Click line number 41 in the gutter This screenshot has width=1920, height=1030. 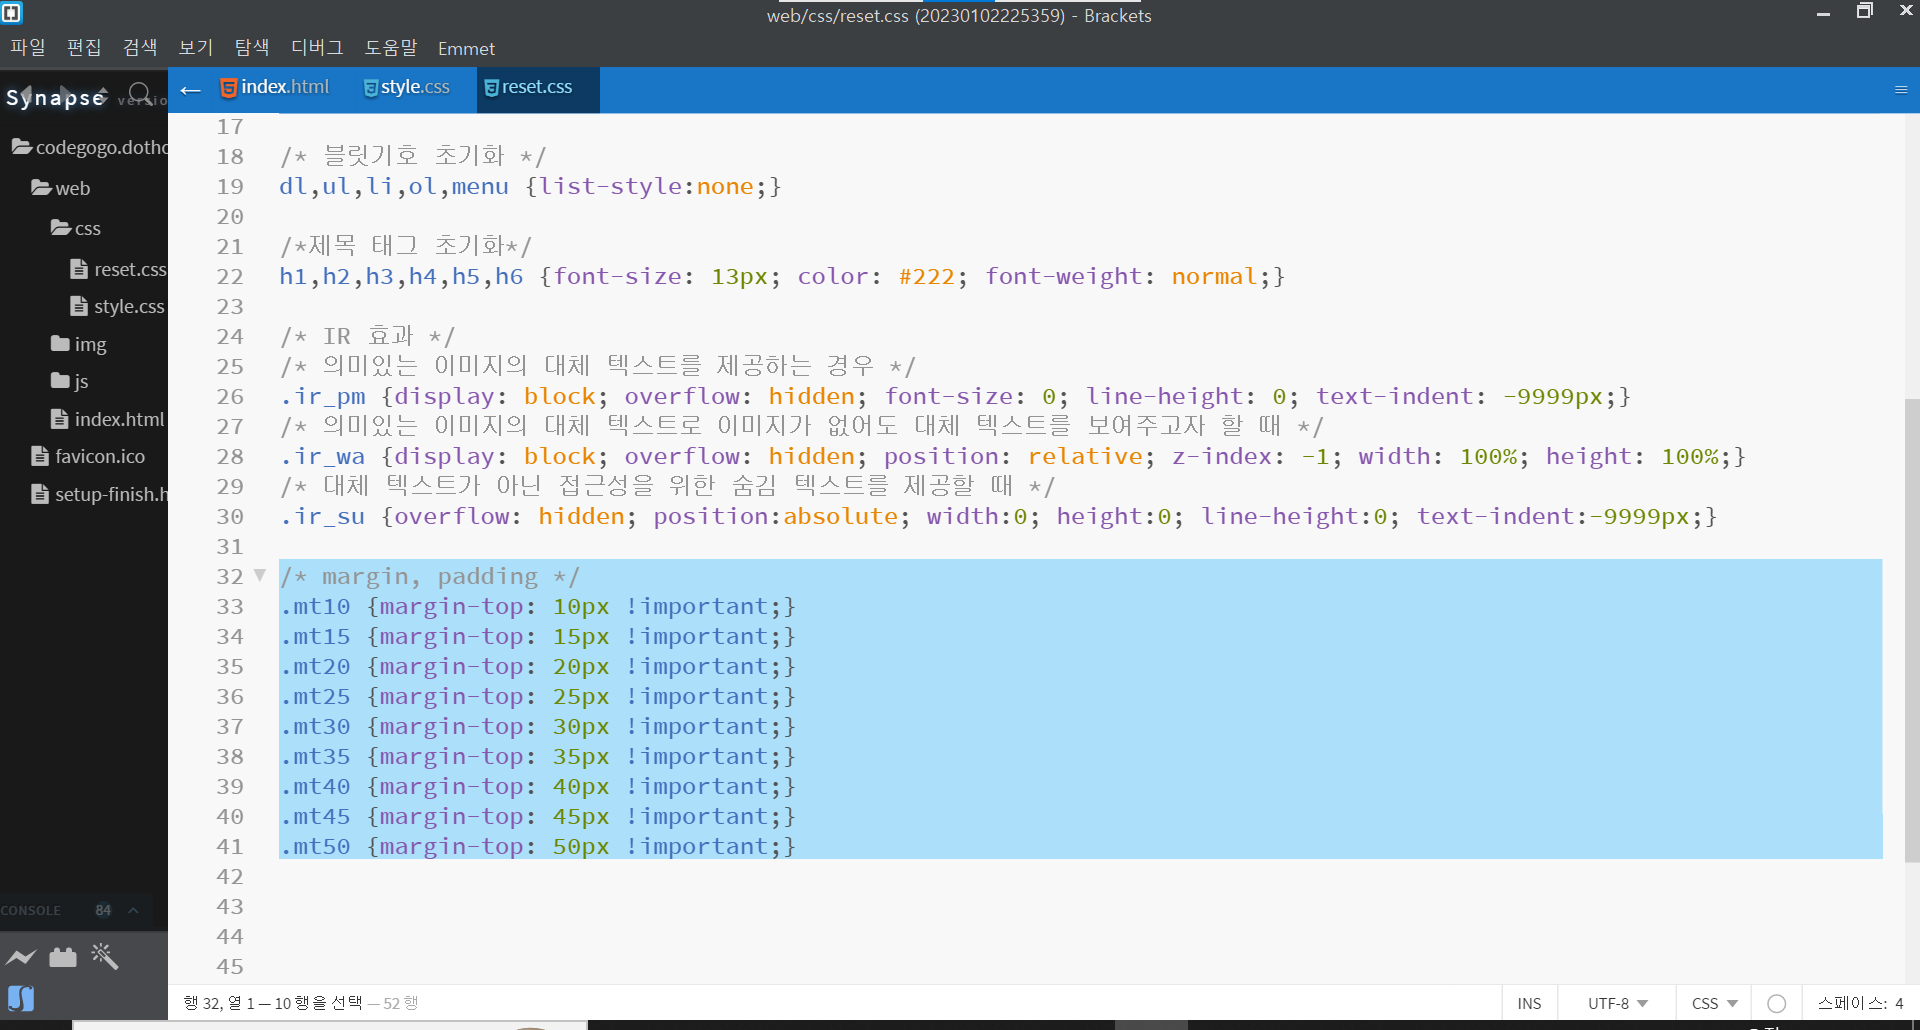pyautogui.click(x=230, y=846)
